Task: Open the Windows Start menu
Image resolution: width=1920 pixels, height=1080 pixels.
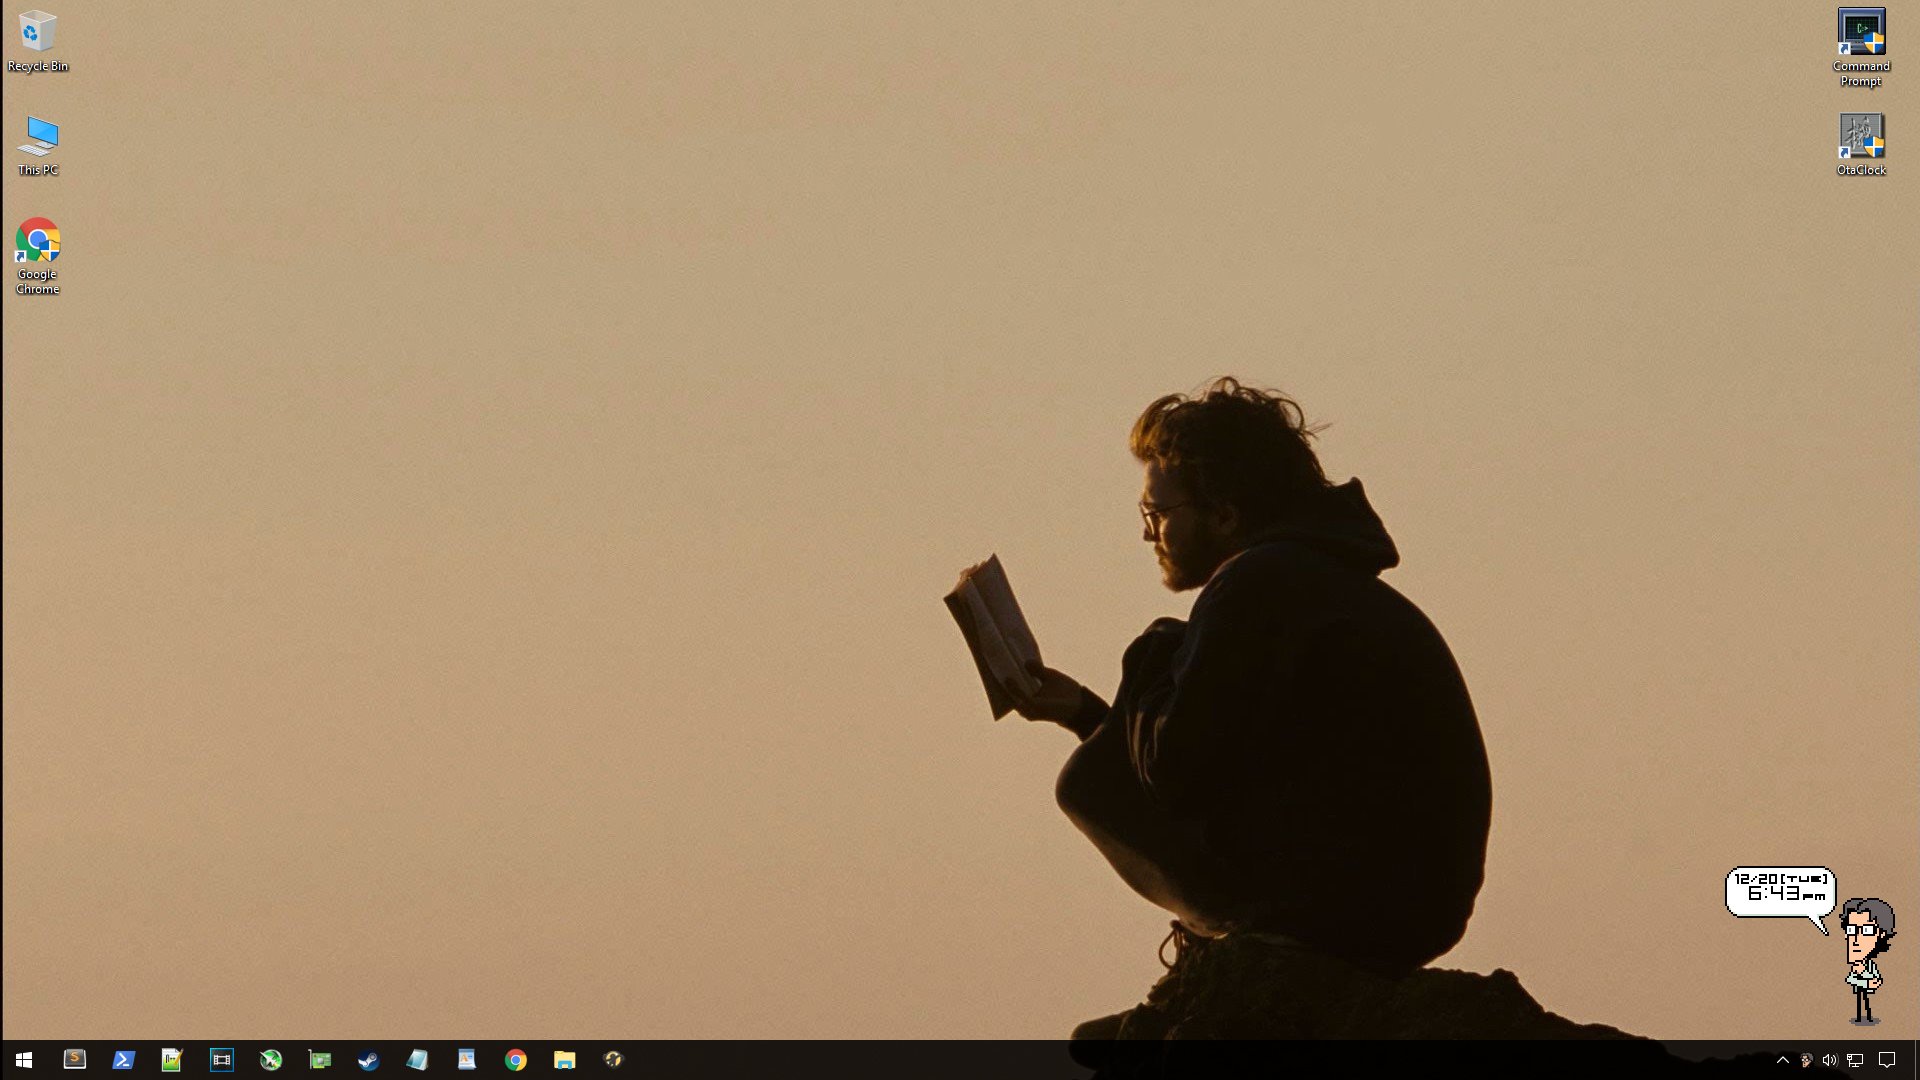Action: point(24,1060)
